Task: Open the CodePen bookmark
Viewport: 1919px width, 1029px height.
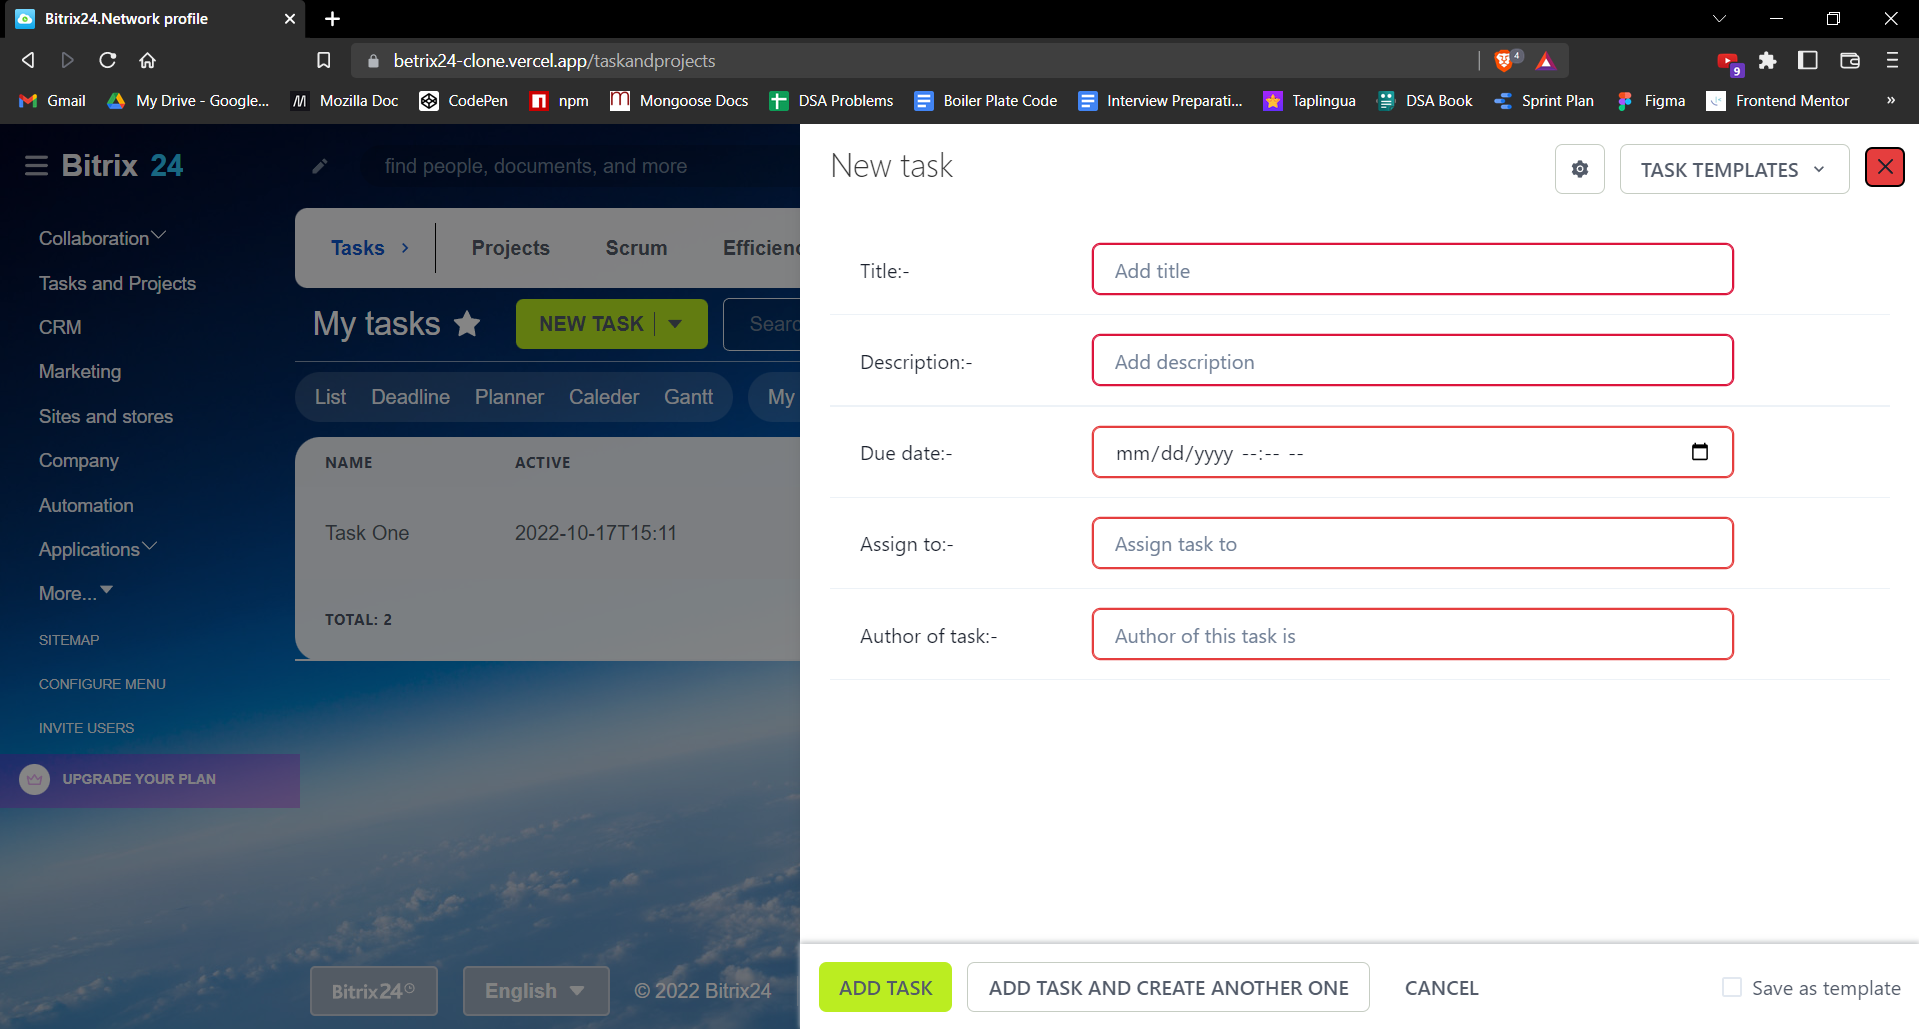Action: (464, 101)
